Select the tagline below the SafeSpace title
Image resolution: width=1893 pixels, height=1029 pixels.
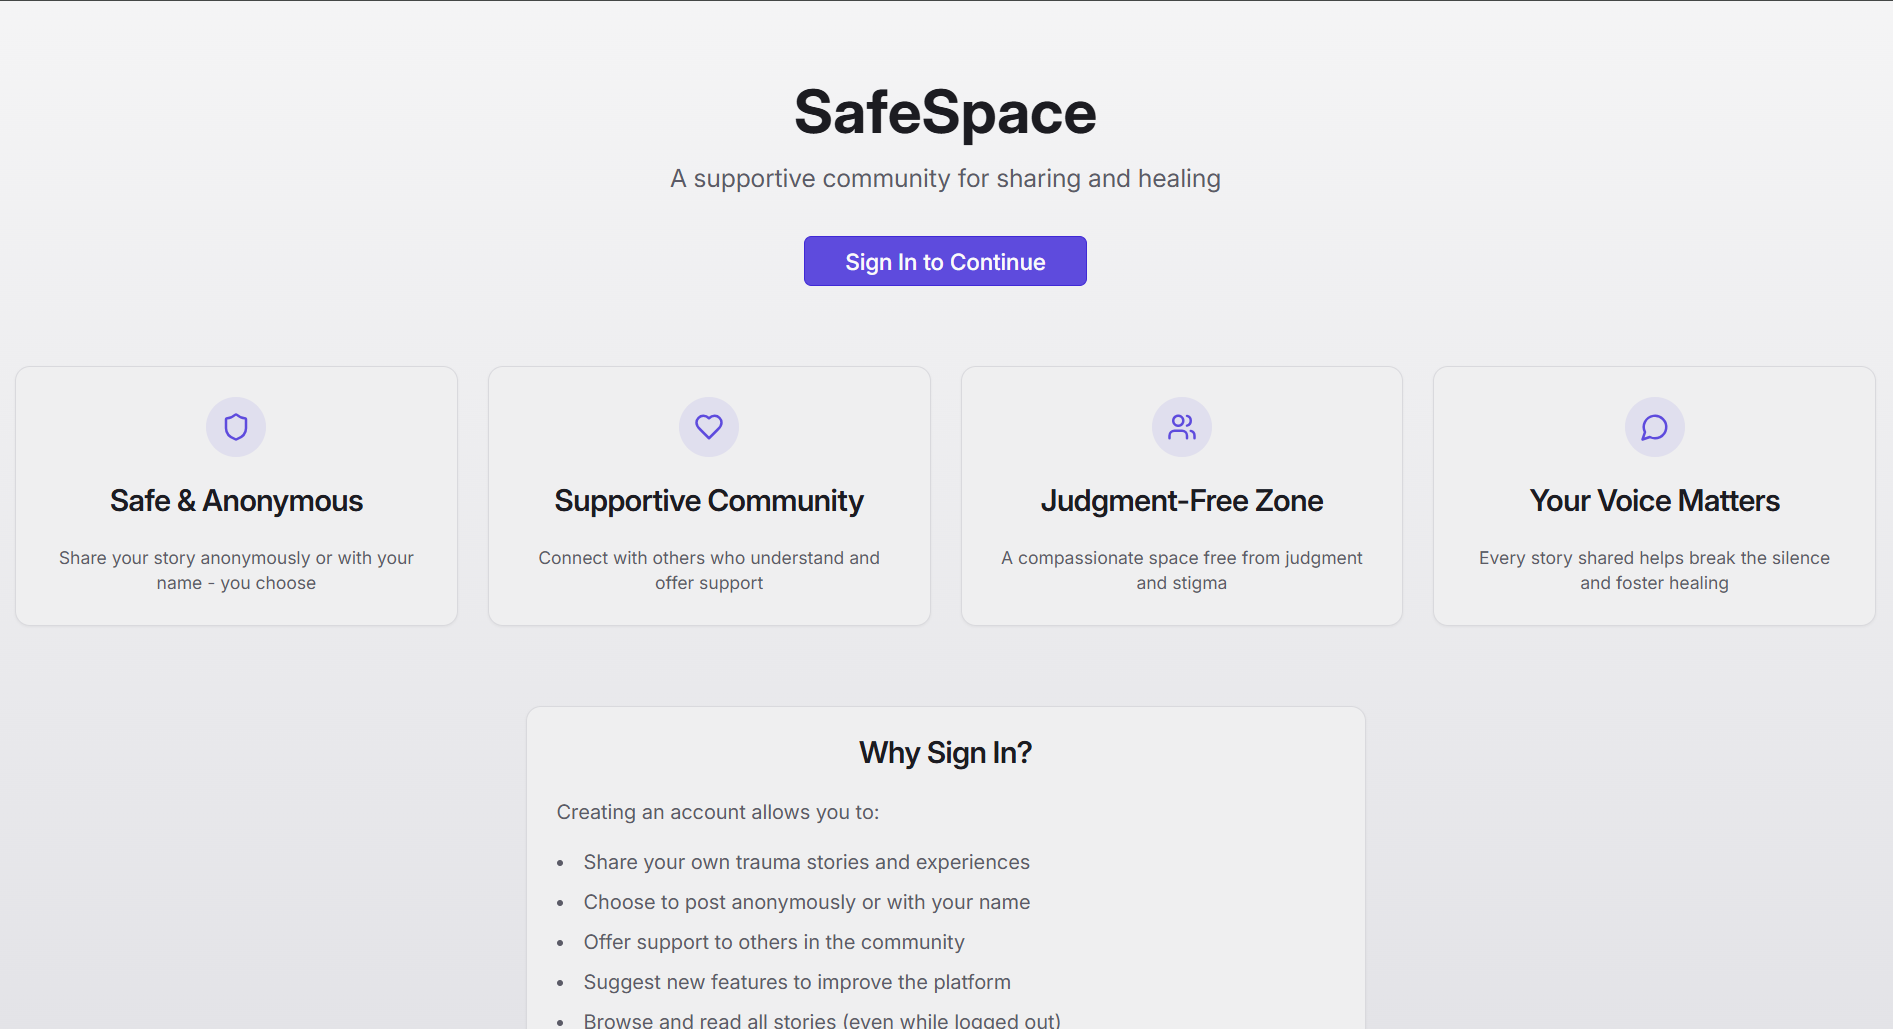pyautogui.click(x=945, y=178)
